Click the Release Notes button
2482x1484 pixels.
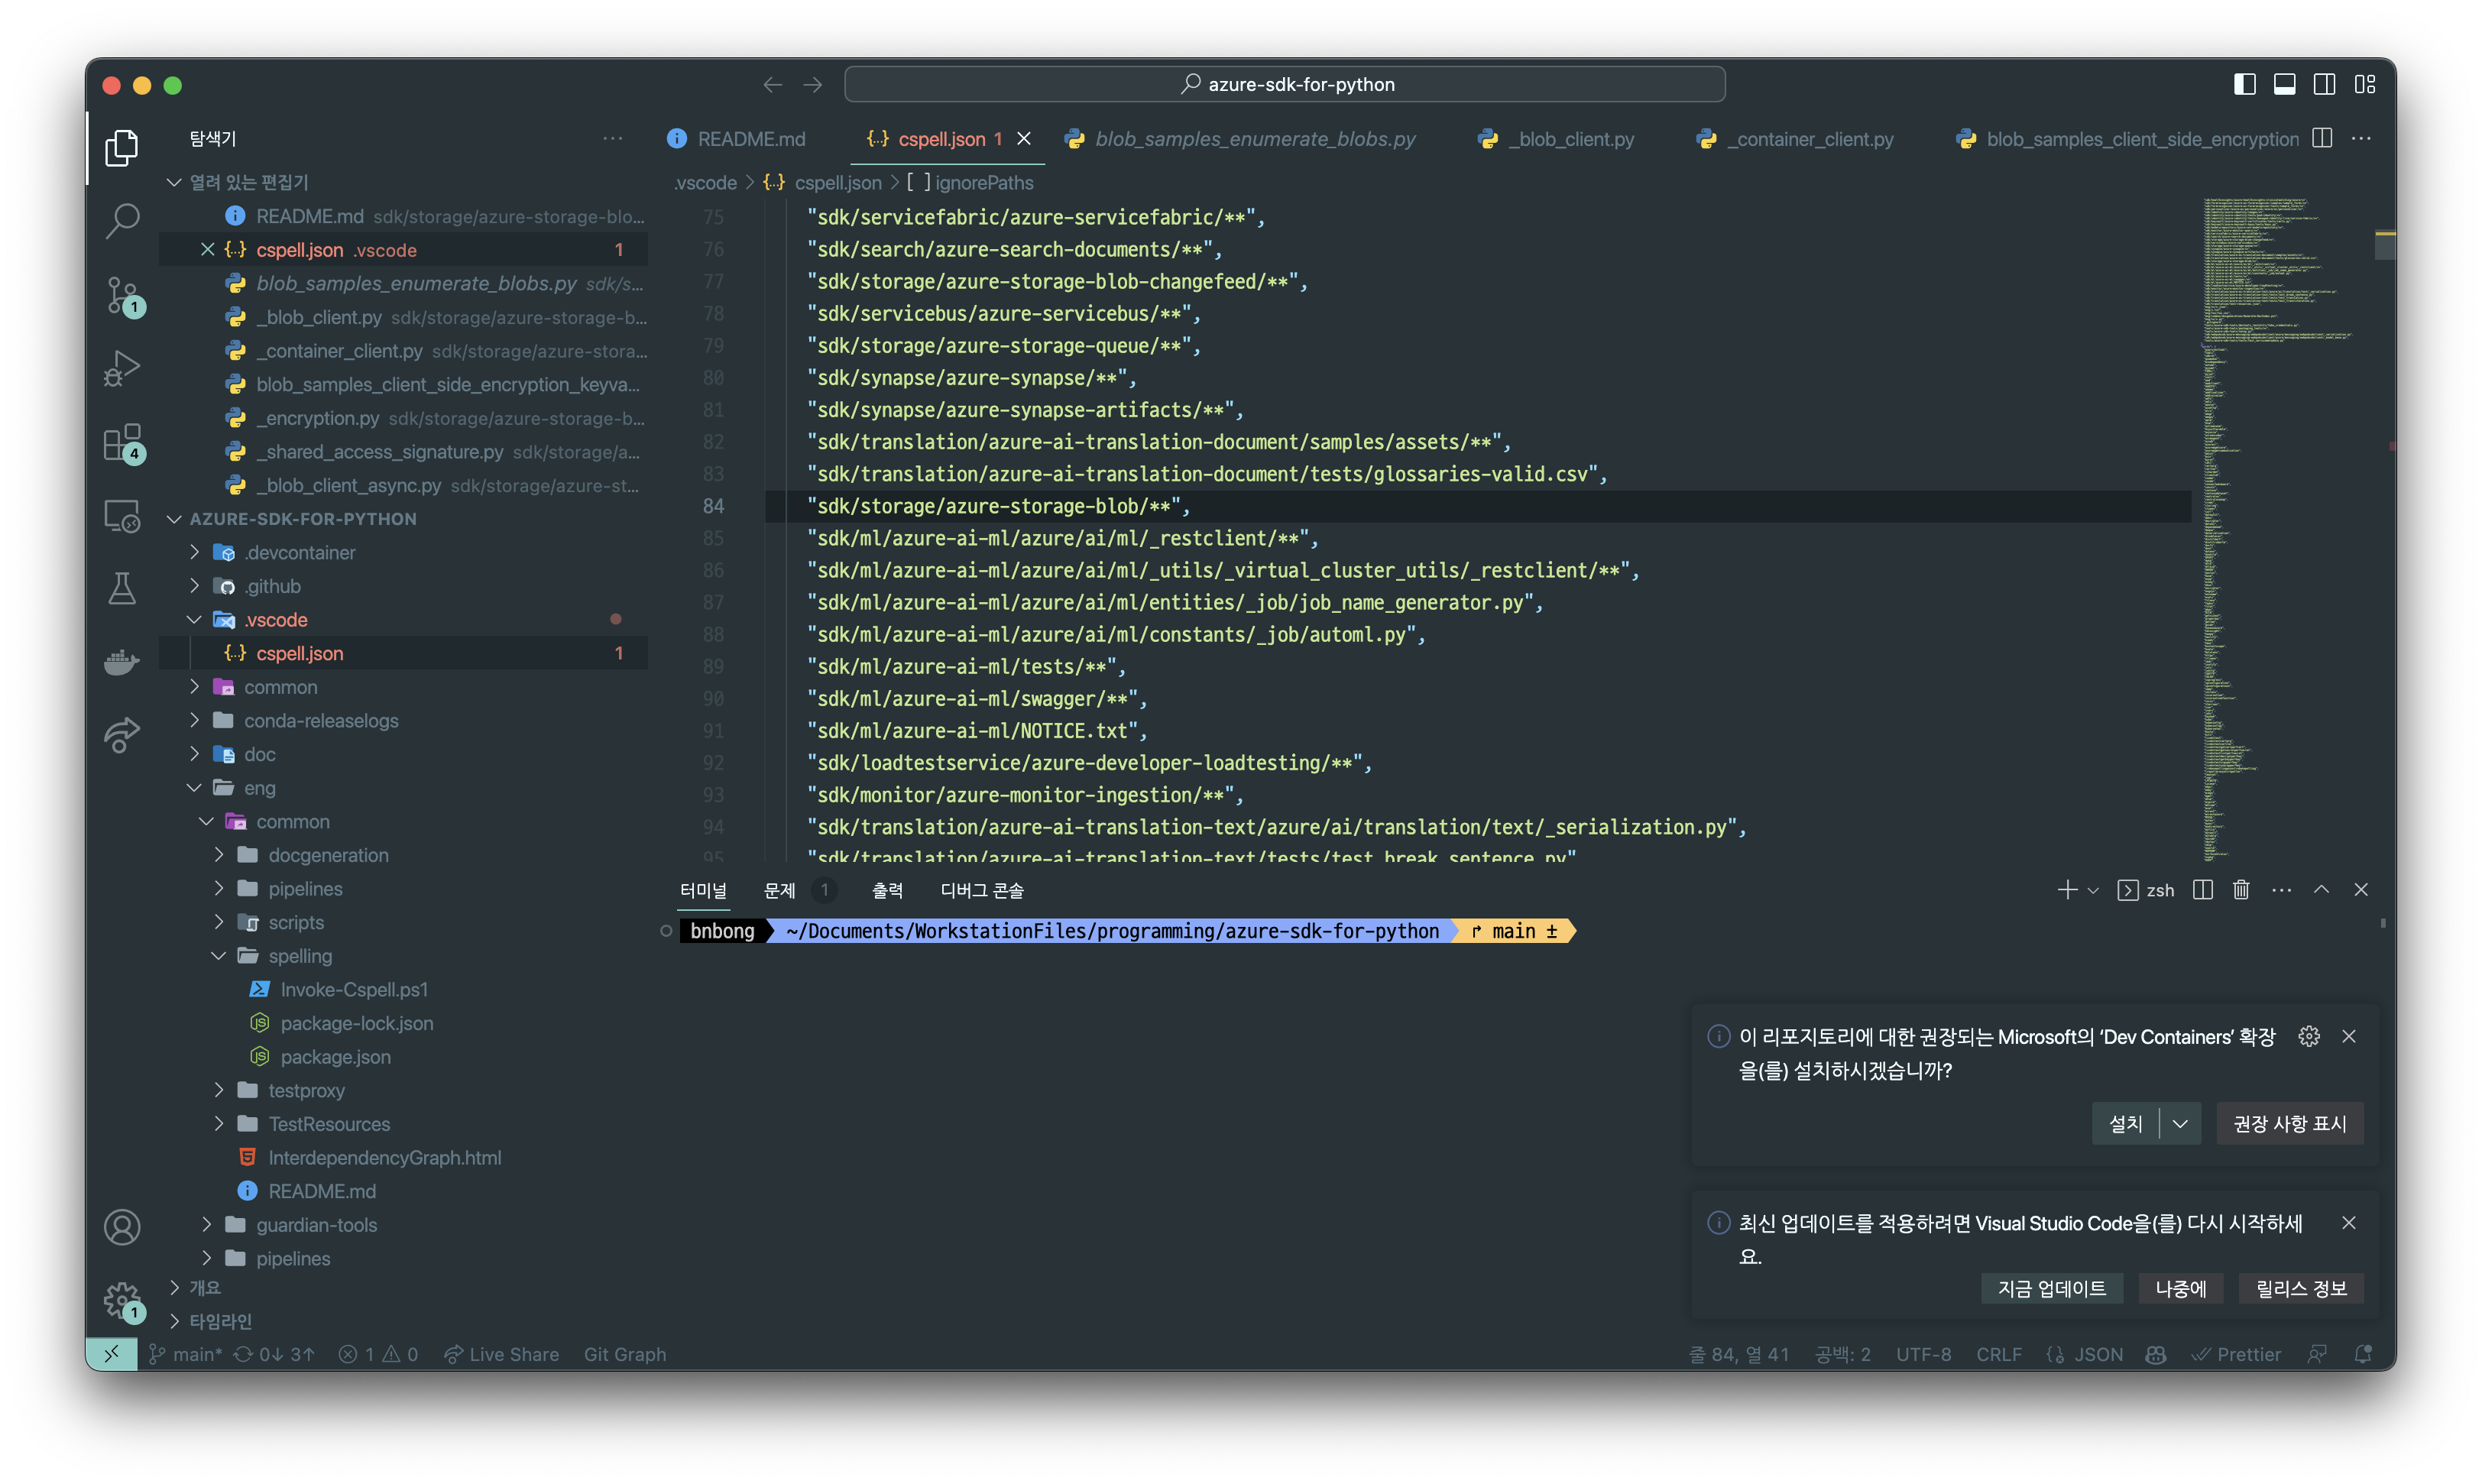(x=2302, y=1289)
